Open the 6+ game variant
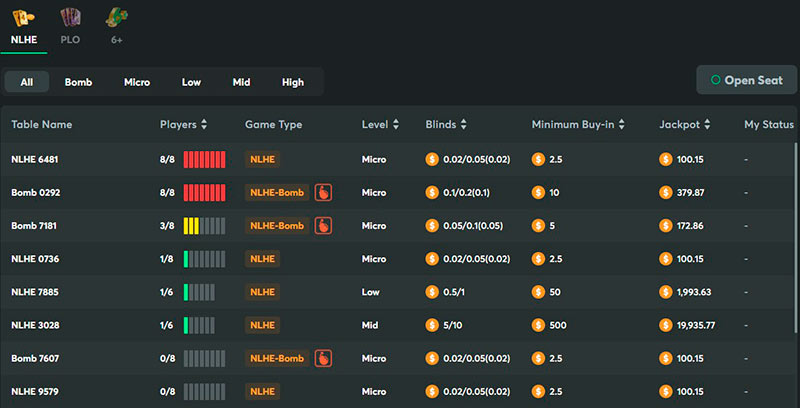The width and height of the screenshot is (800, 408). click(117, 17)
